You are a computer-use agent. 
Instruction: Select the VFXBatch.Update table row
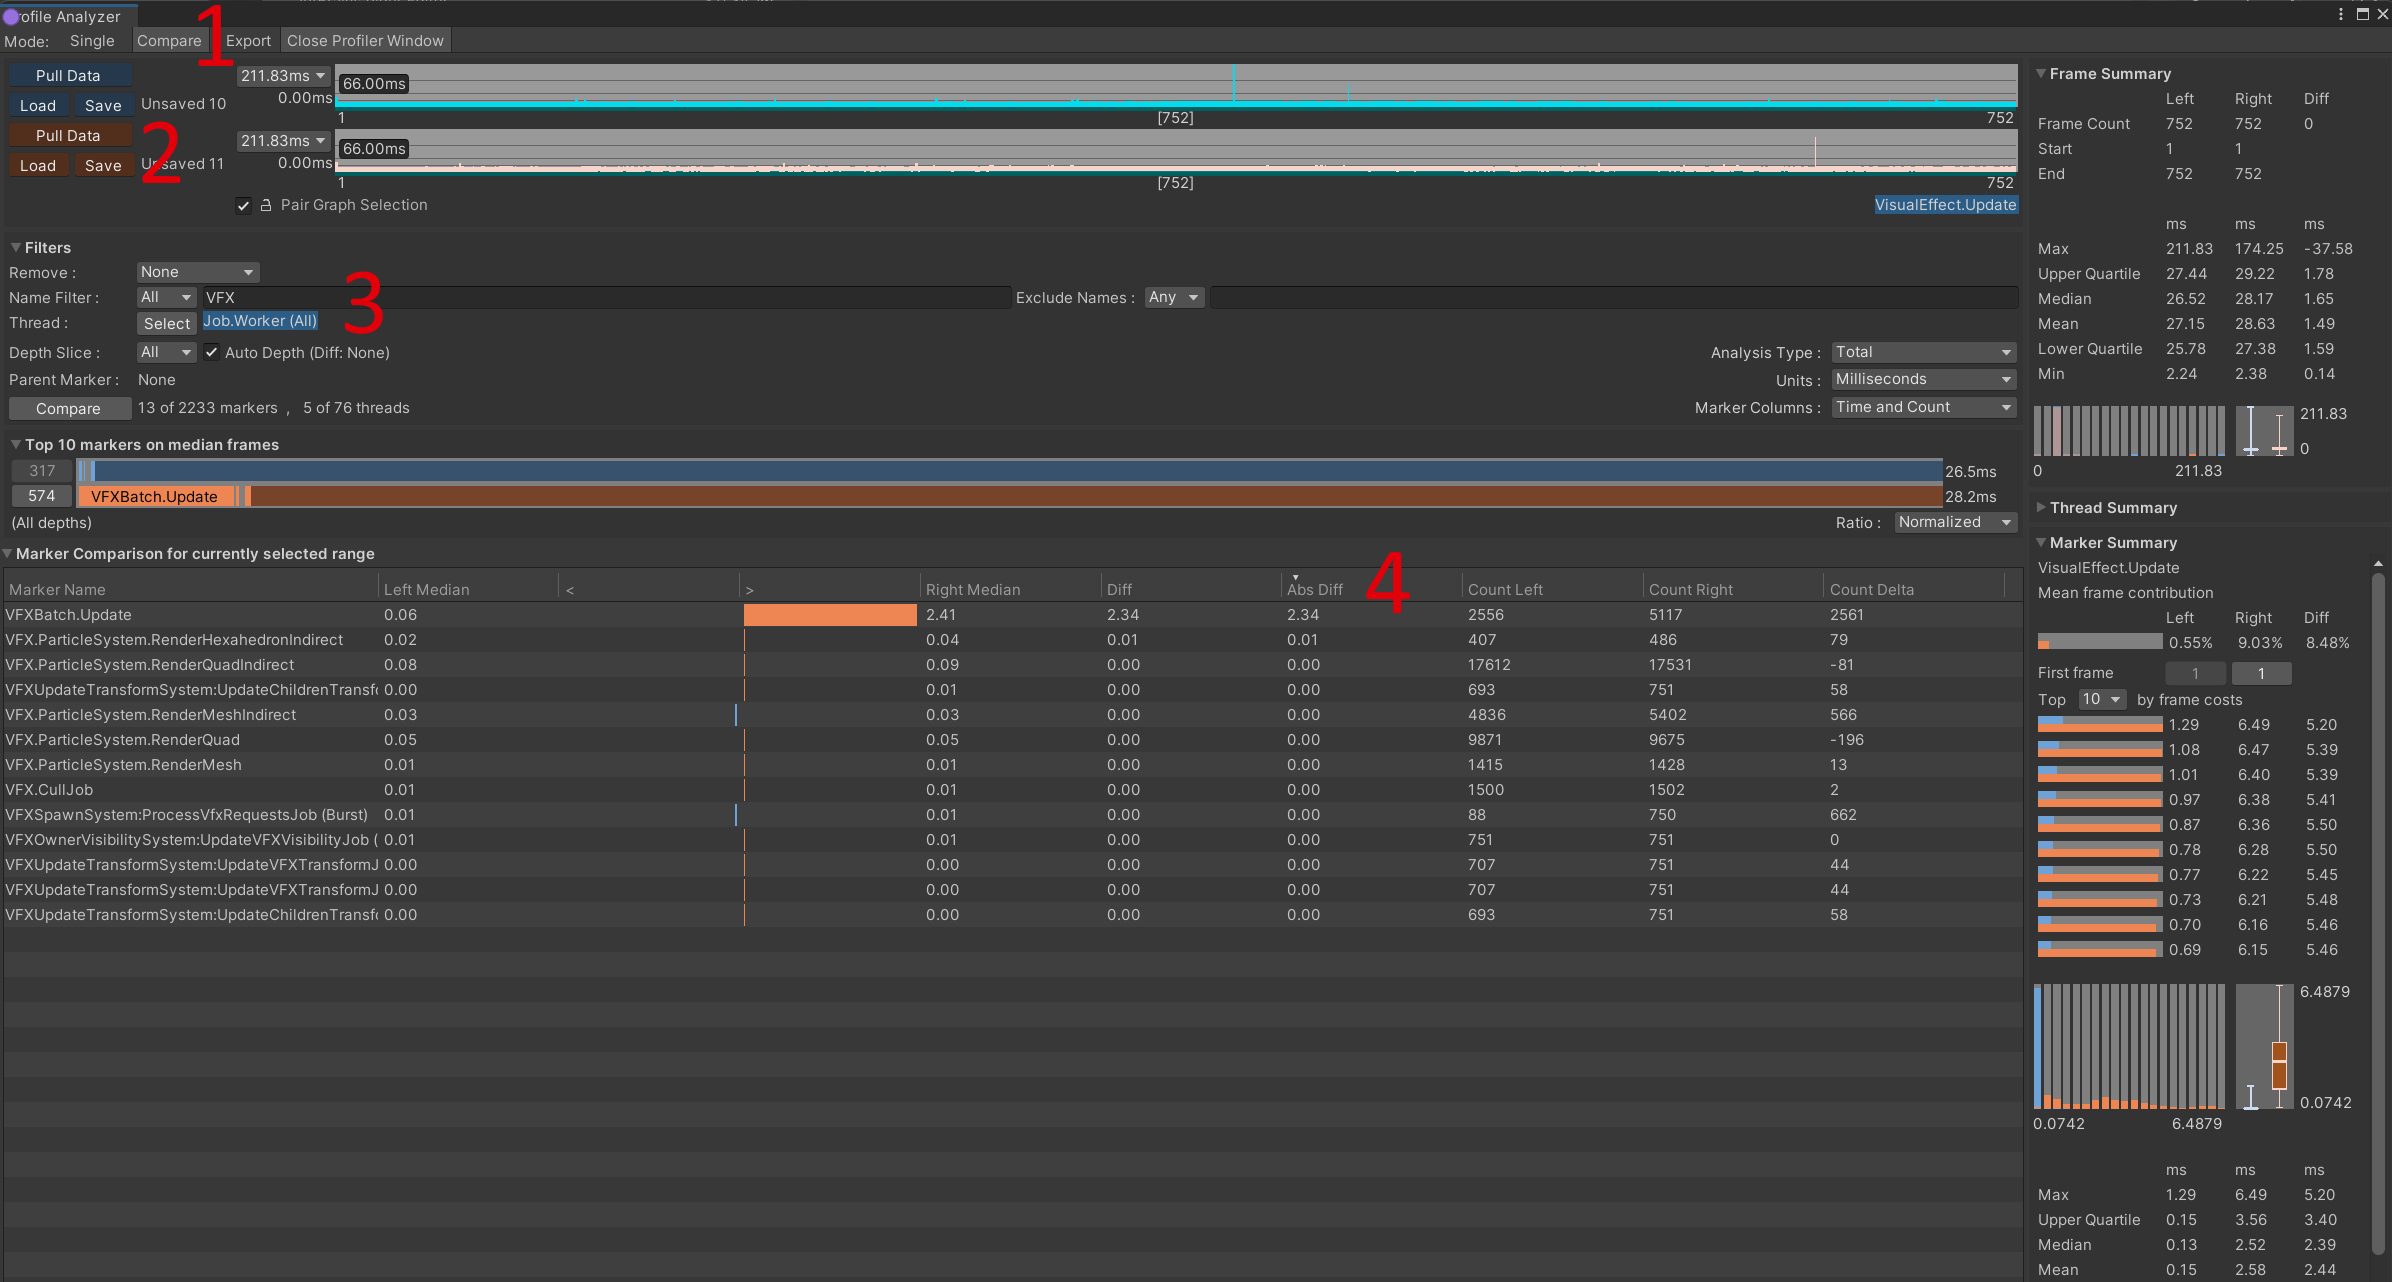point(1012,615)
